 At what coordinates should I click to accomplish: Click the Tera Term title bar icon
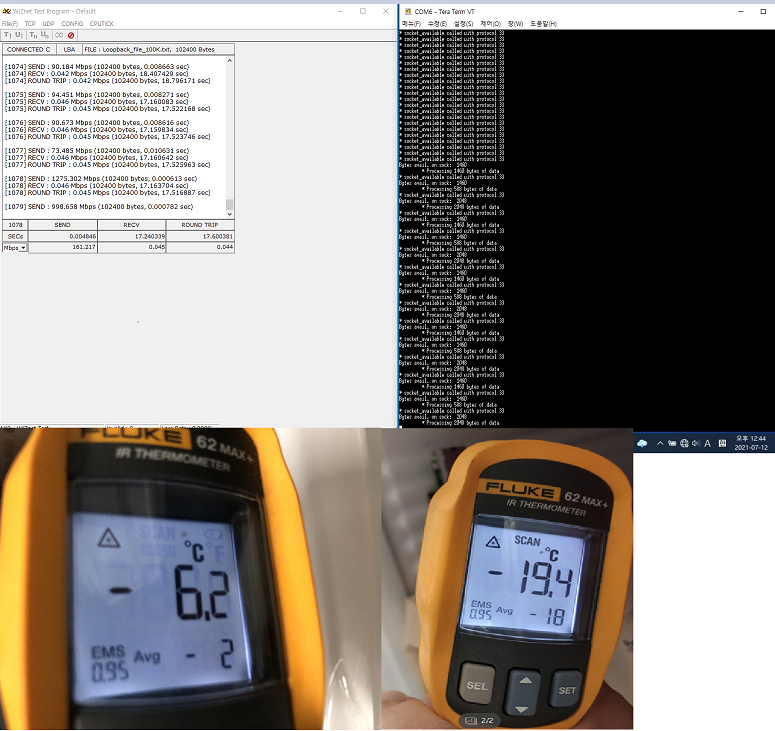[x=408, y=11]
